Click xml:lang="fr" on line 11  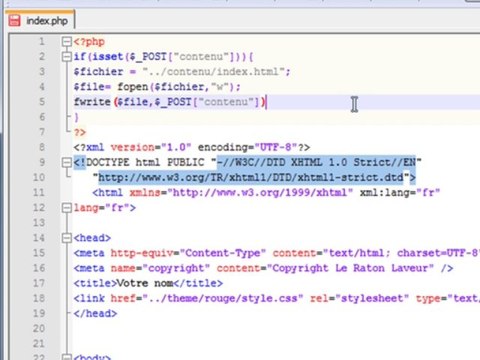point(400,193)
